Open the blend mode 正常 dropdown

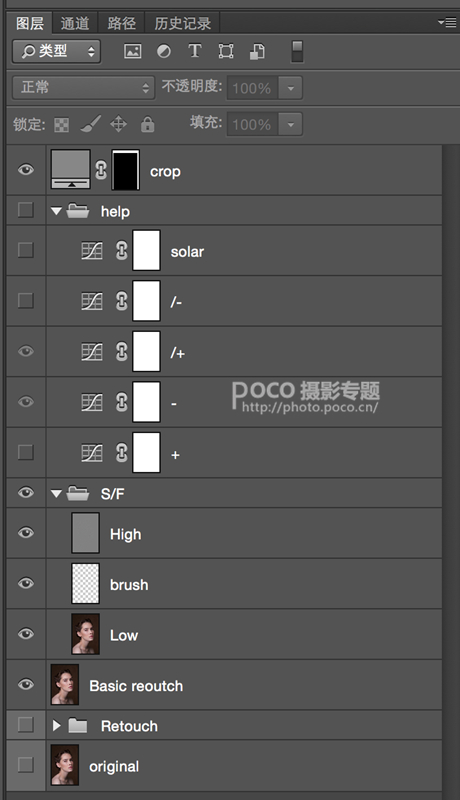click(83, 88)
